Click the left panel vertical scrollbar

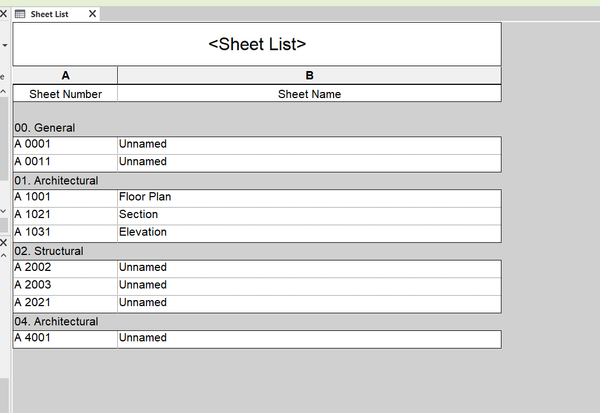(x=3, y=139)
